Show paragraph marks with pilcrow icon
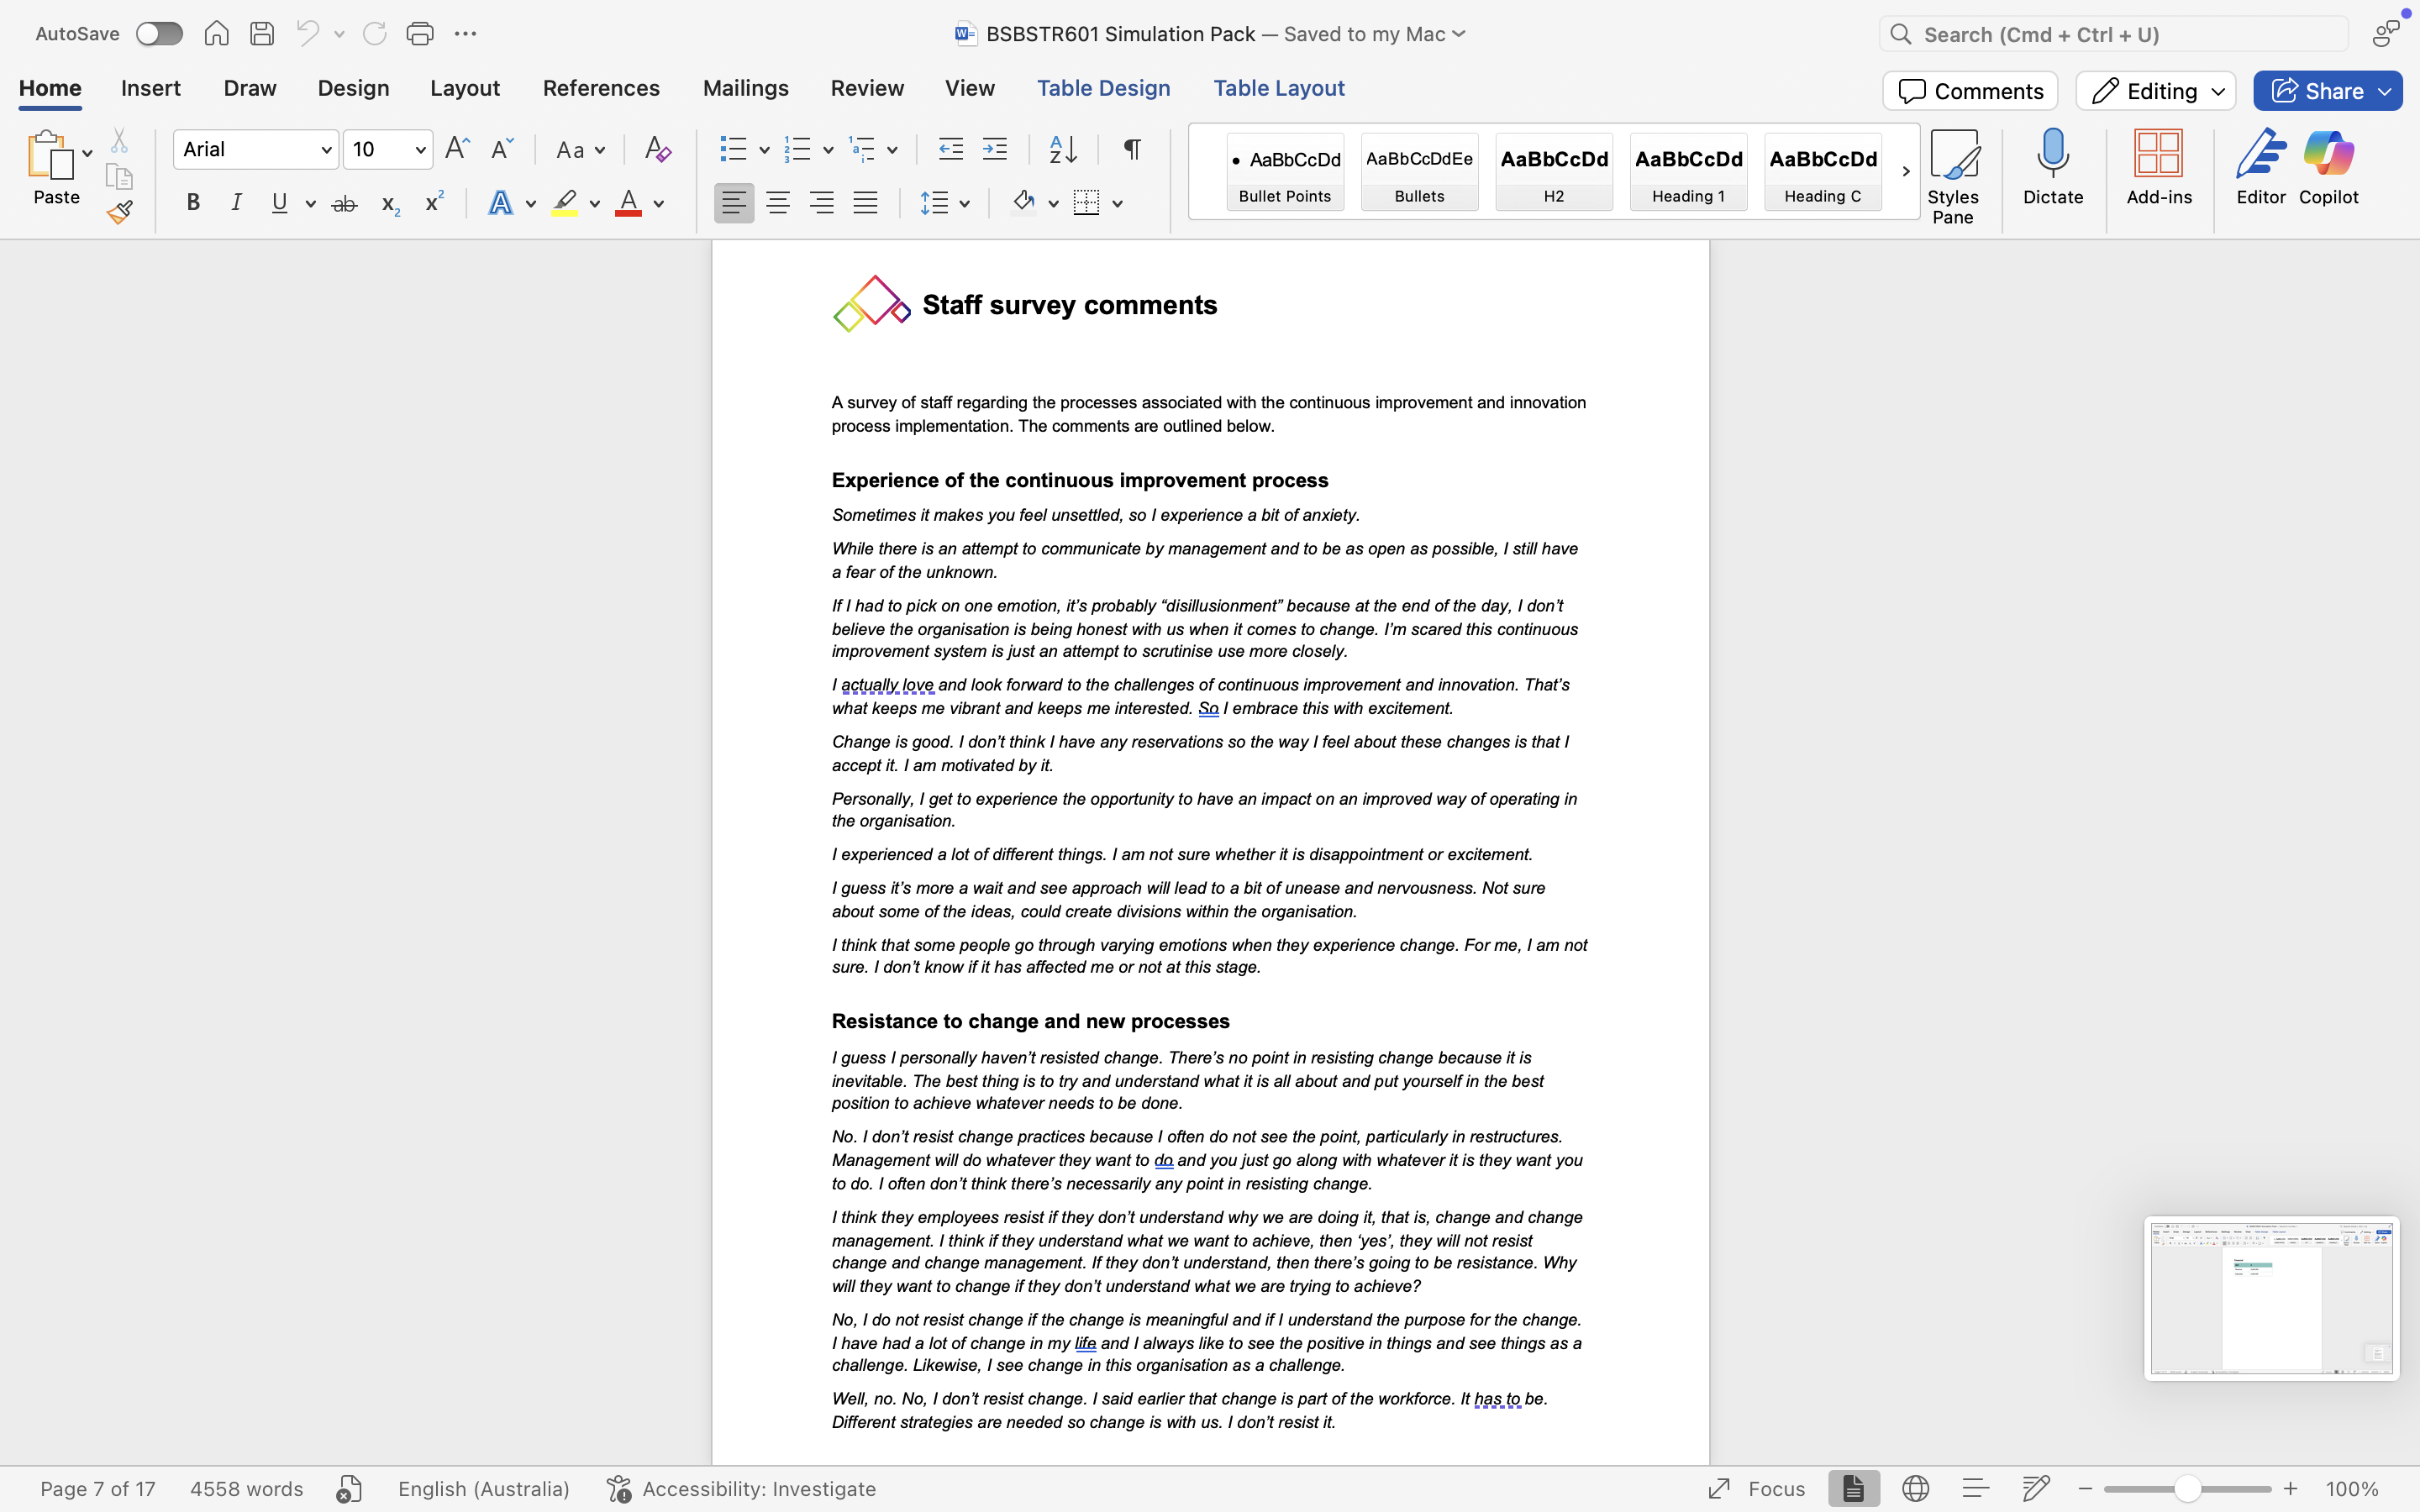Screen dimensions: 2420x1512 pyautogui.click(x=1132, y=150)
